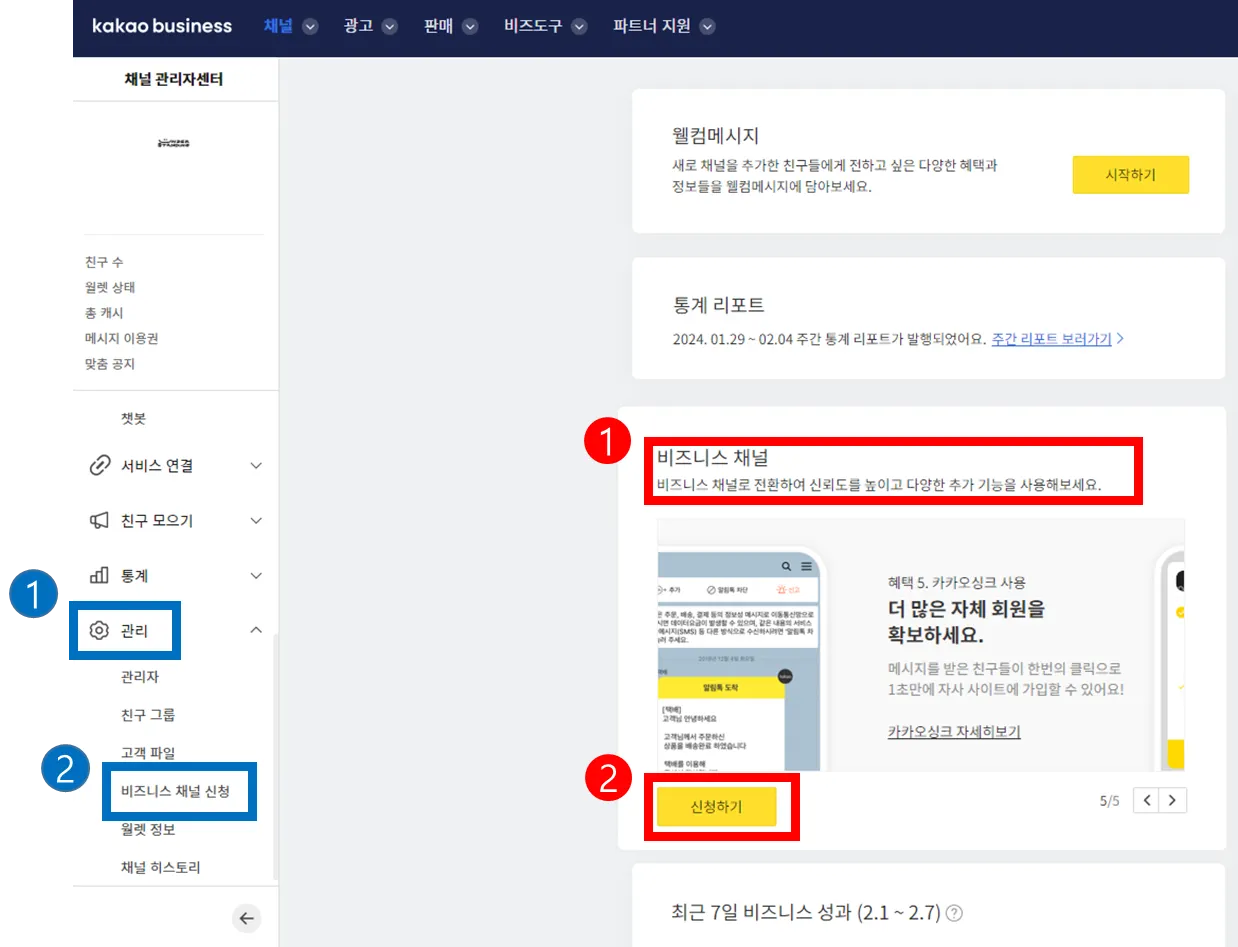Click 맞춤 공지 in sidebar
This screenshot has width=1238, height=947.
tap(110, 364)
